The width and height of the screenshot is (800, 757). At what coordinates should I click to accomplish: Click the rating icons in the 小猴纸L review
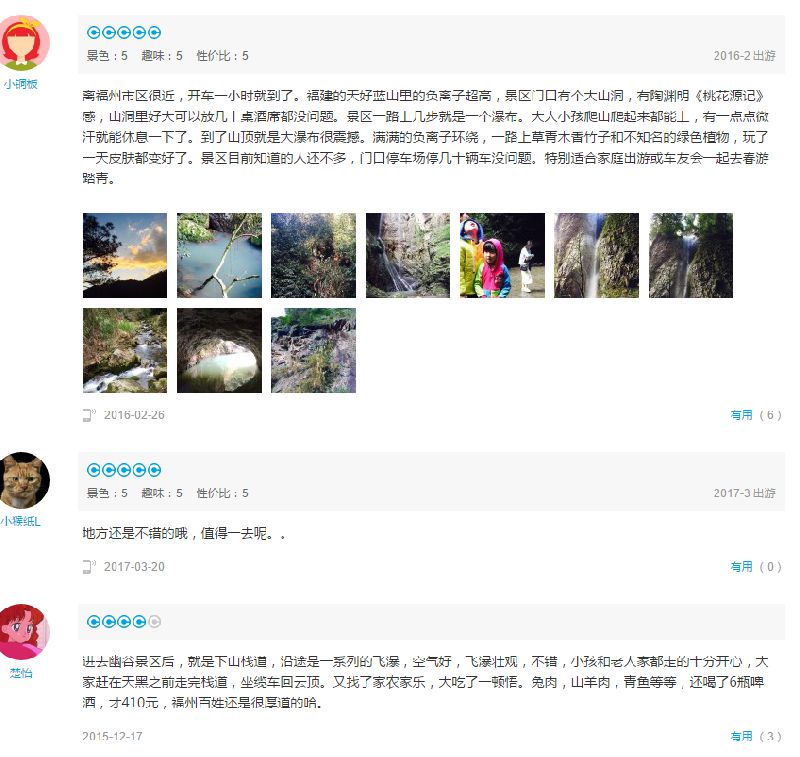click(124, 470)
